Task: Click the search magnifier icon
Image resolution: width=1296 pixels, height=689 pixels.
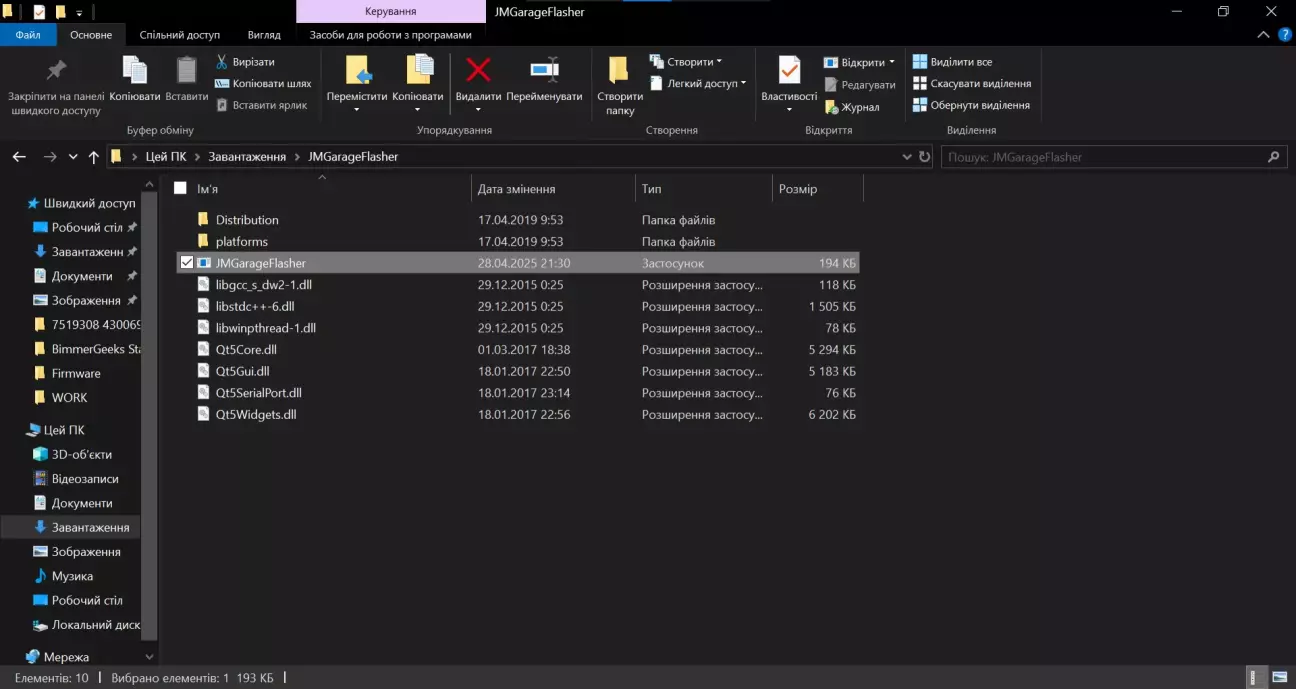Action: [x=1273, y=157]
